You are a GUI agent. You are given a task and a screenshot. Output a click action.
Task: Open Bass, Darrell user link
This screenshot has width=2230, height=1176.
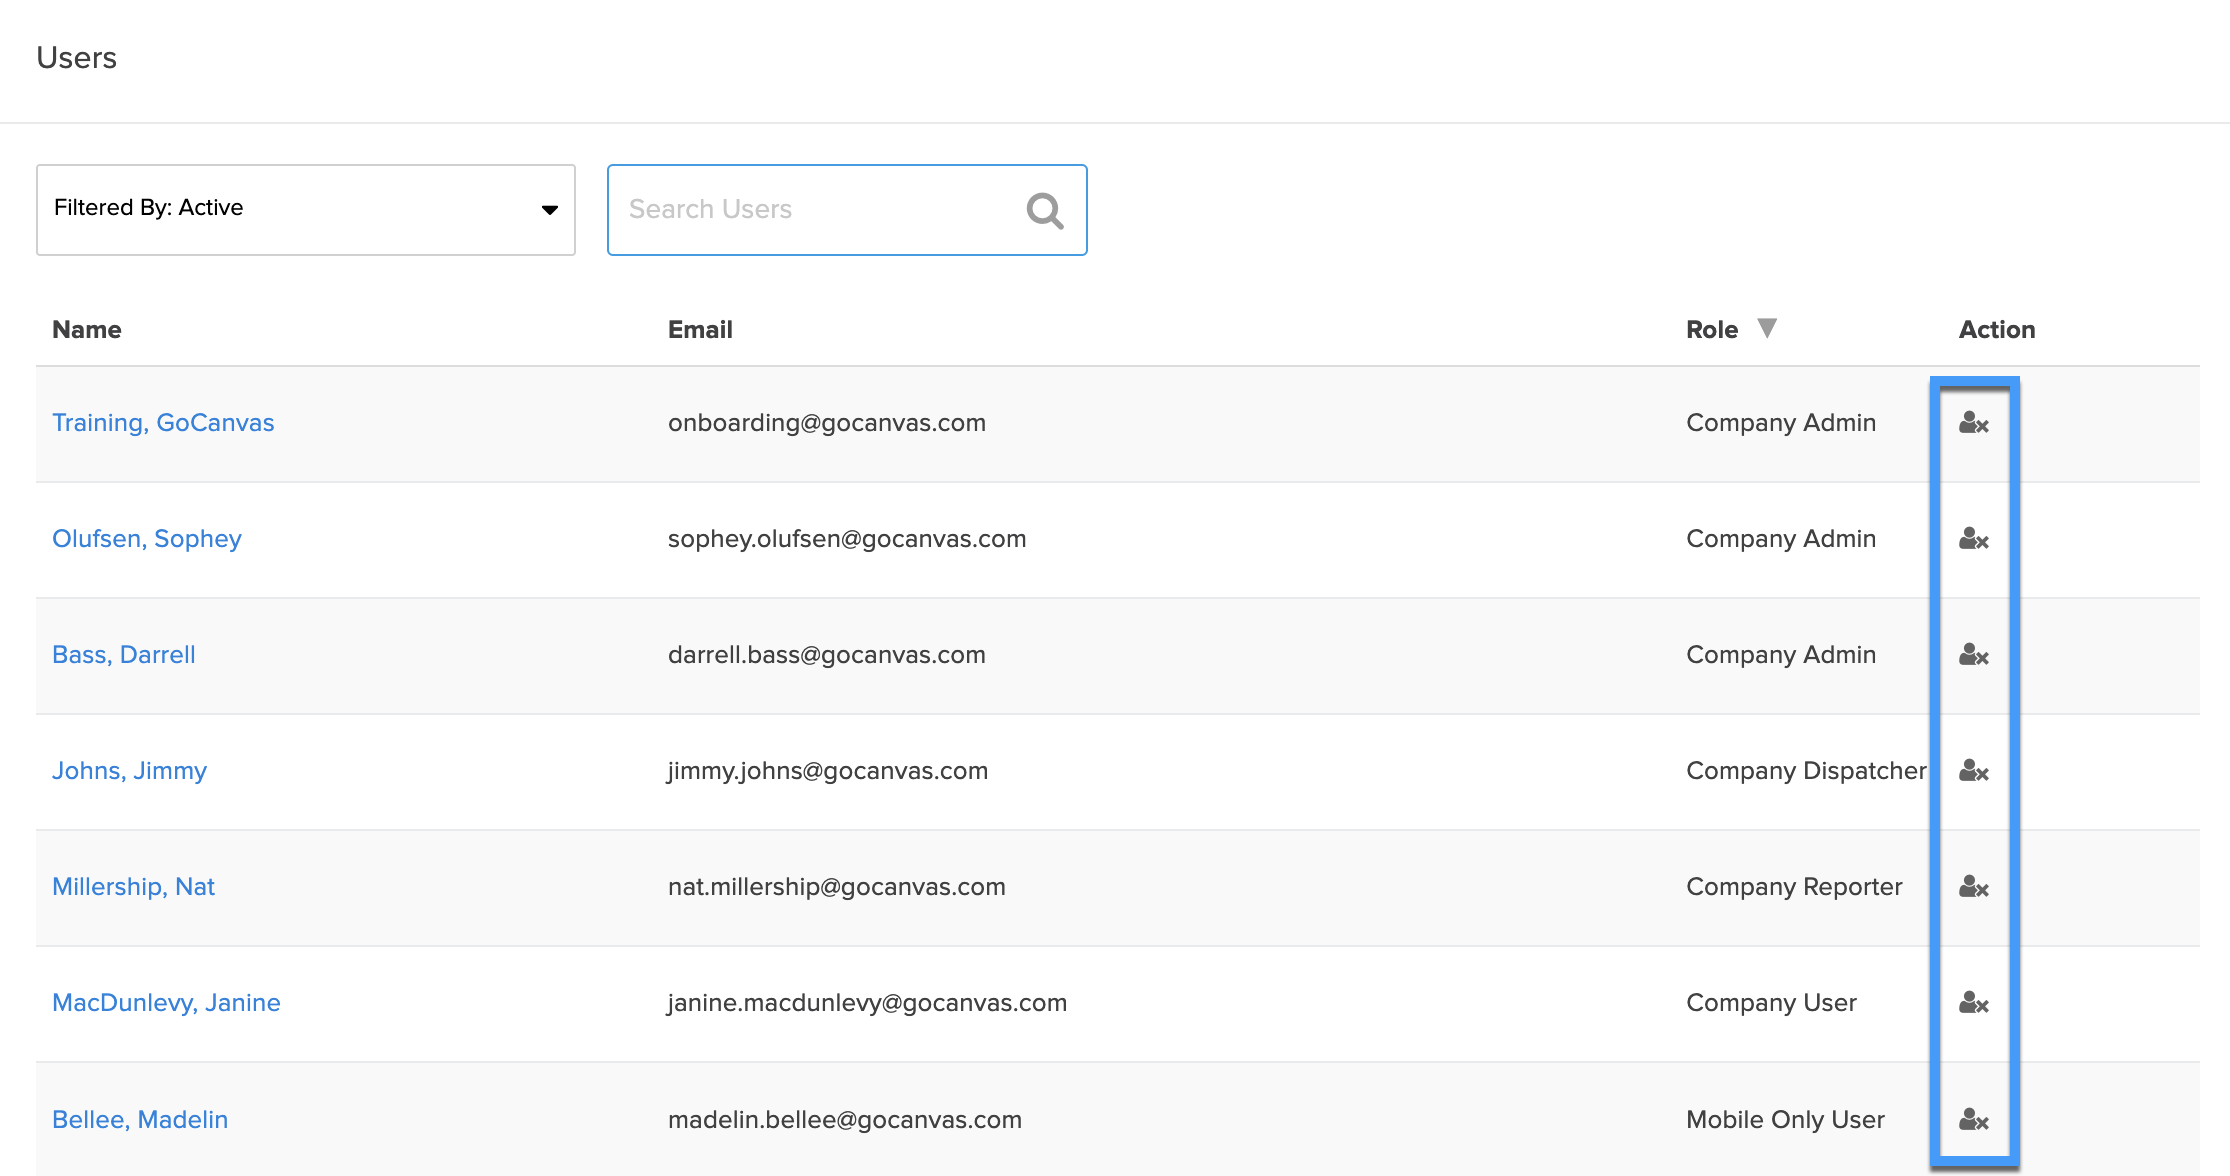(x=124, y=655)
